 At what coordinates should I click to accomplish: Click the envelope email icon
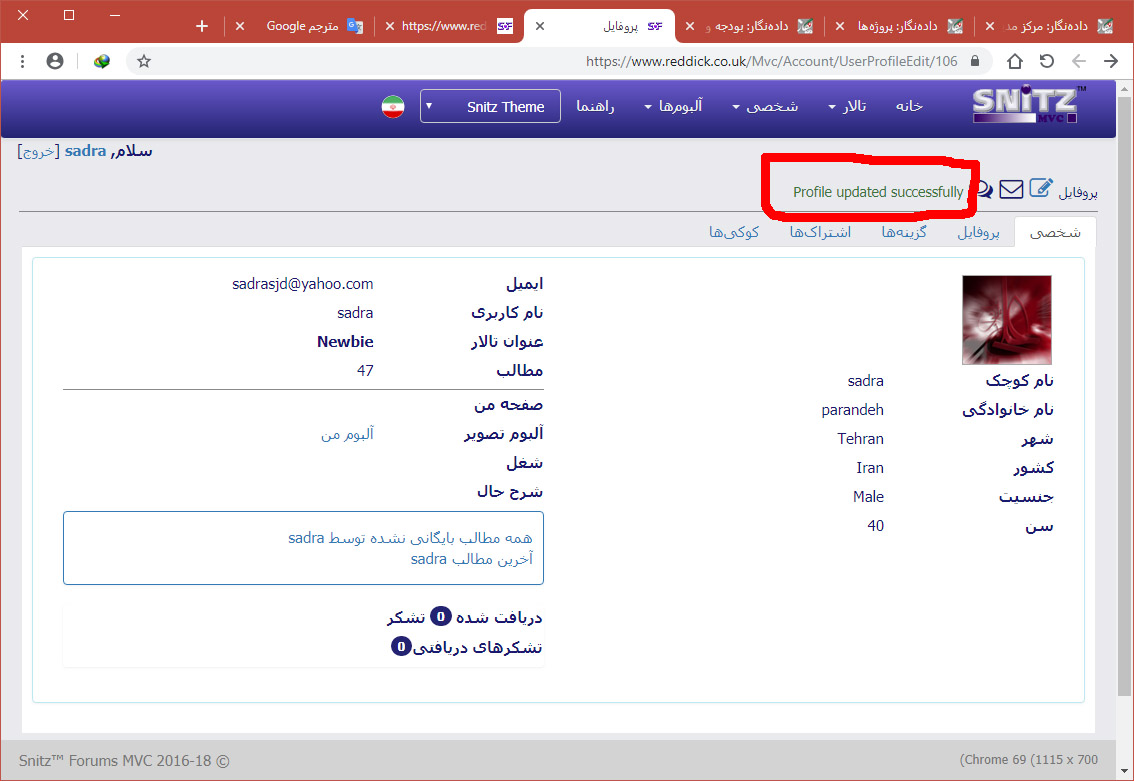(1011, 188)
